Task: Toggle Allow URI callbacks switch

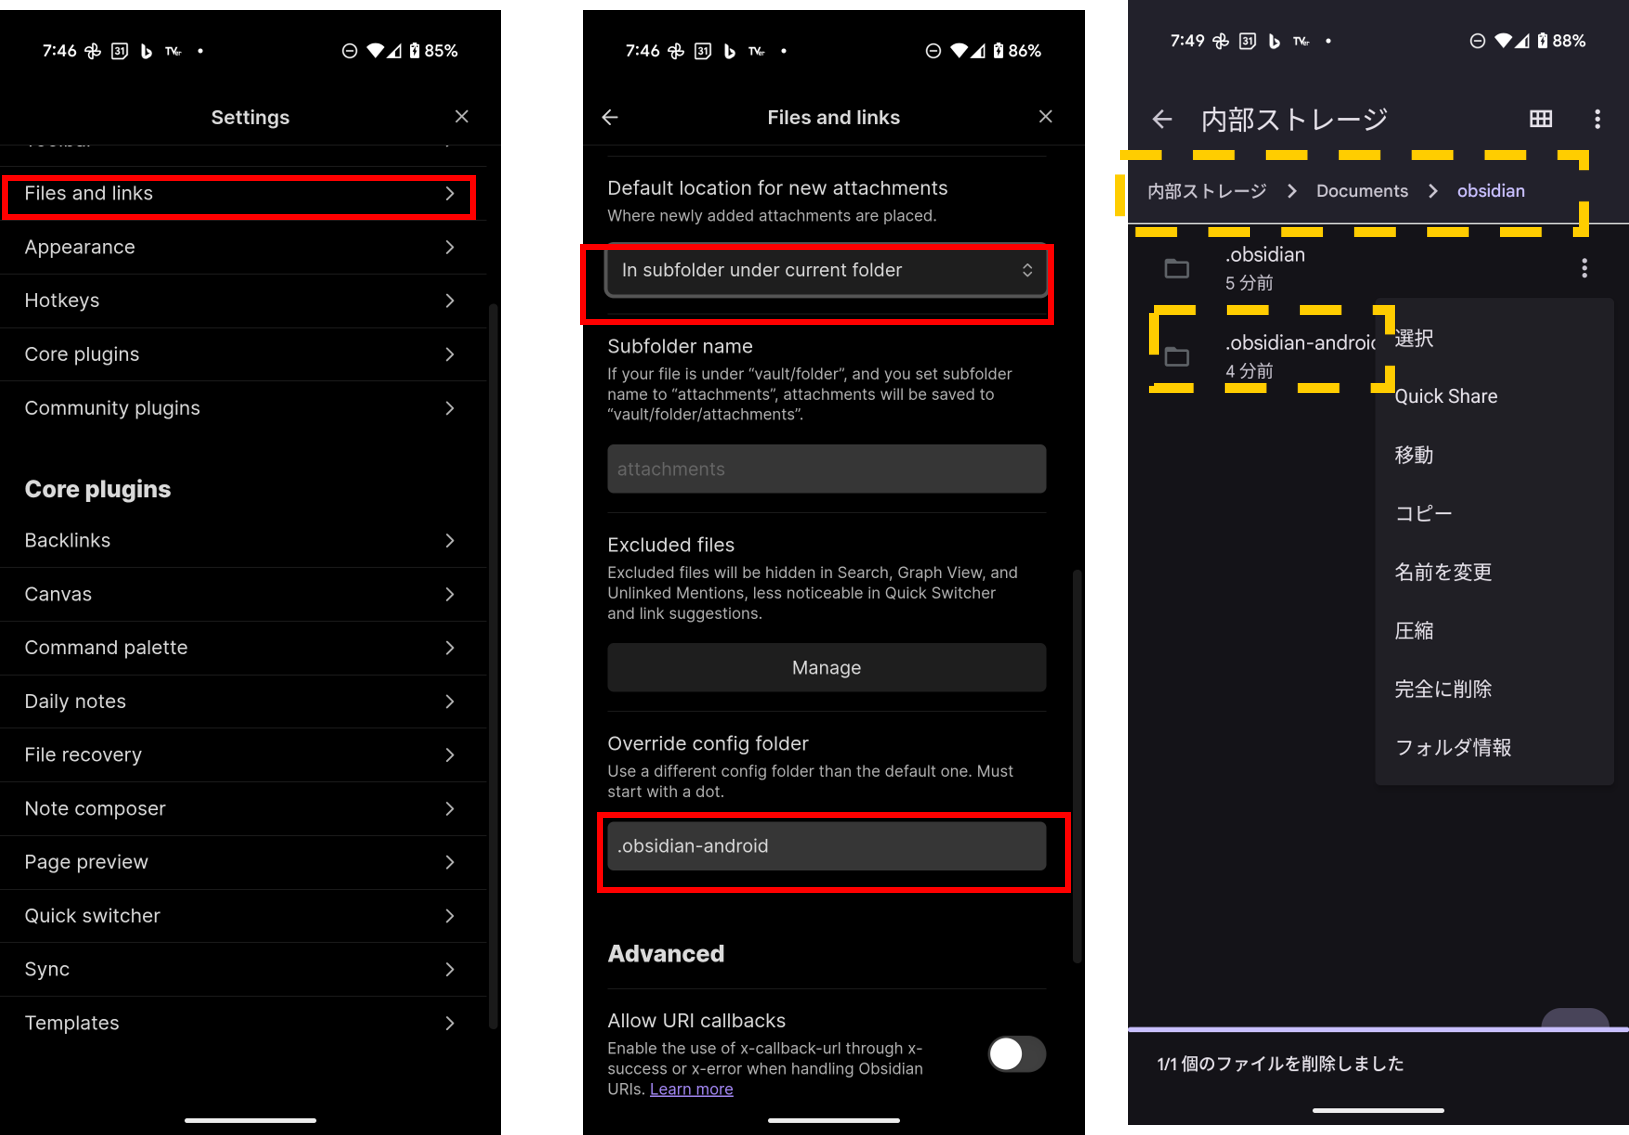Action: click(x=1017, y=1053)
